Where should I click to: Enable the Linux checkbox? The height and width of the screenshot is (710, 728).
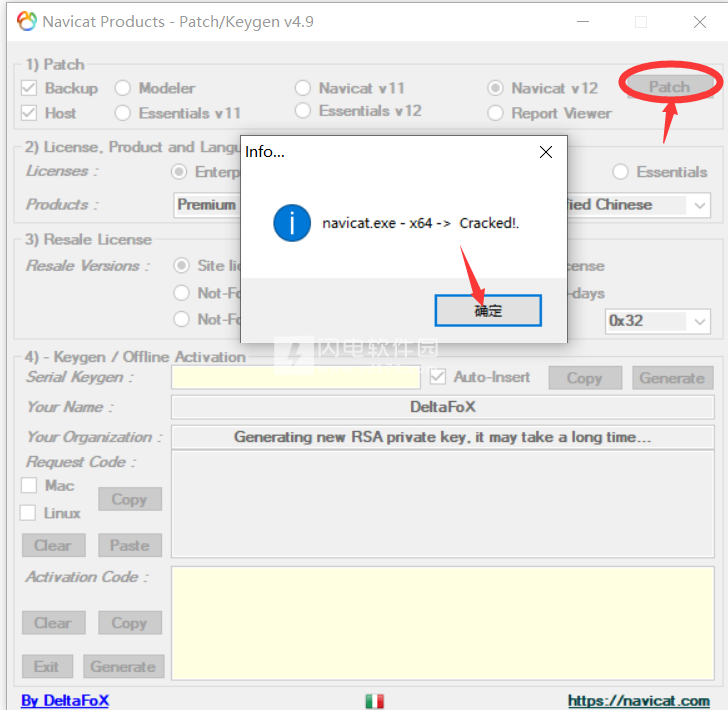click(x=28, y=513)
